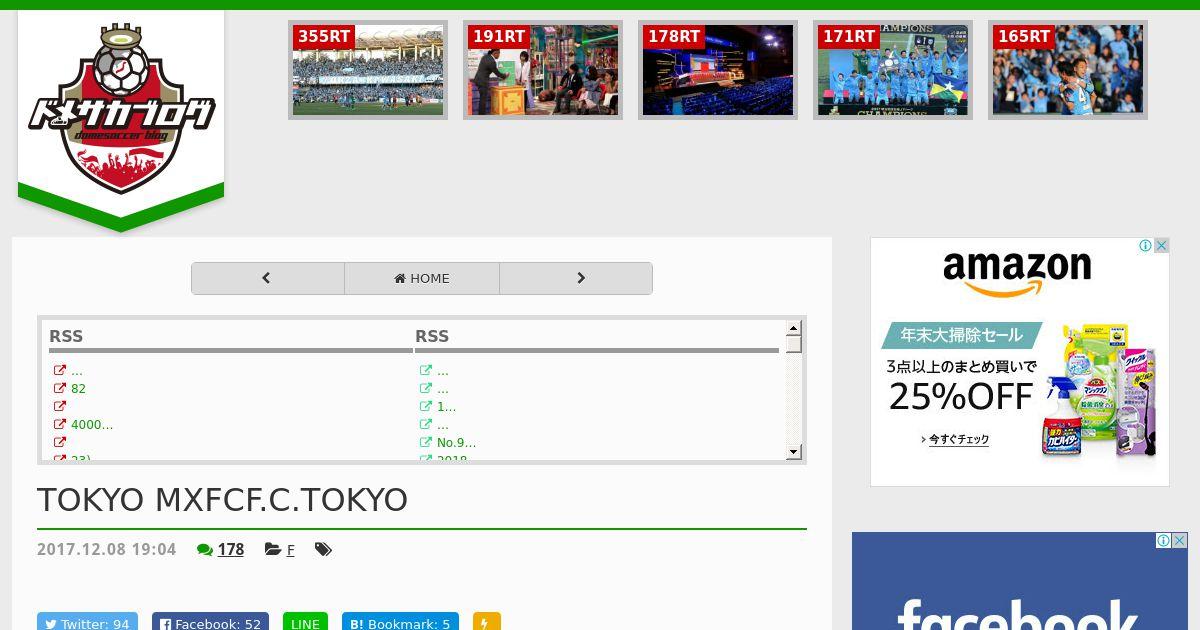Screen dimensions: 1200x630
Task: Open the '82' RSS link
Action: (x=78, y=388)
